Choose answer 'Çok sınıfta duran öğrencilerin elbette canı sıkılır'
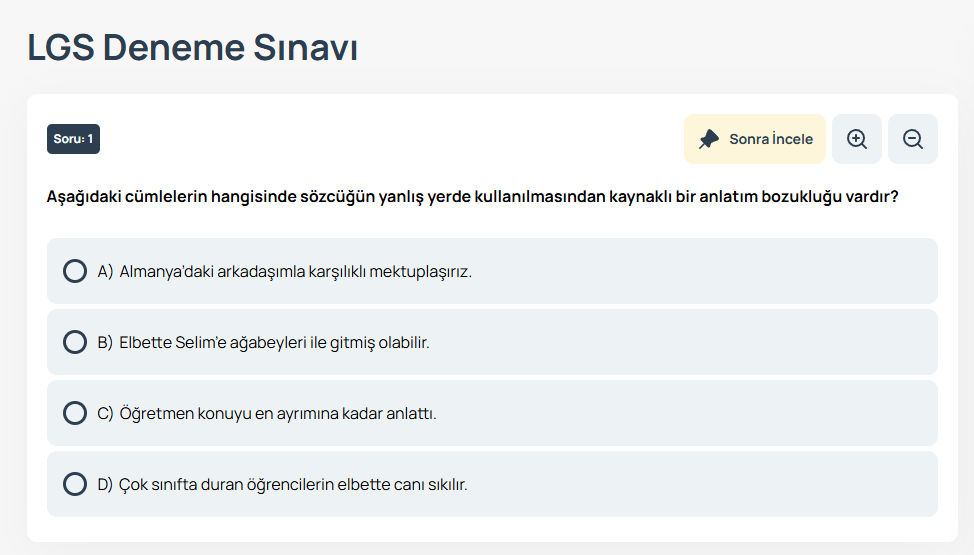 (x=293, y=485)
